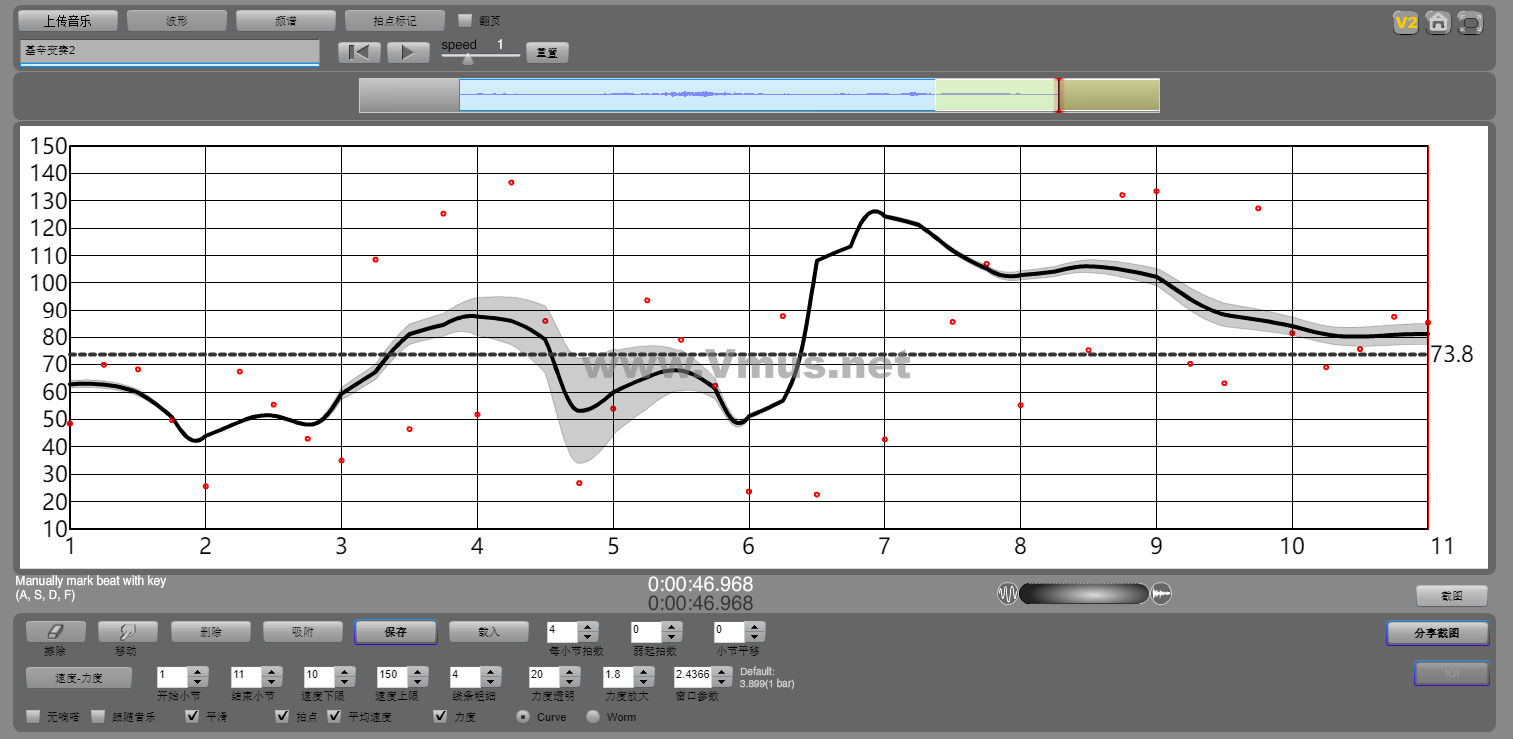This screenshot has height=739, width=1513.
Task: Rewind to start with skip-back button
Action: point(359,53)
